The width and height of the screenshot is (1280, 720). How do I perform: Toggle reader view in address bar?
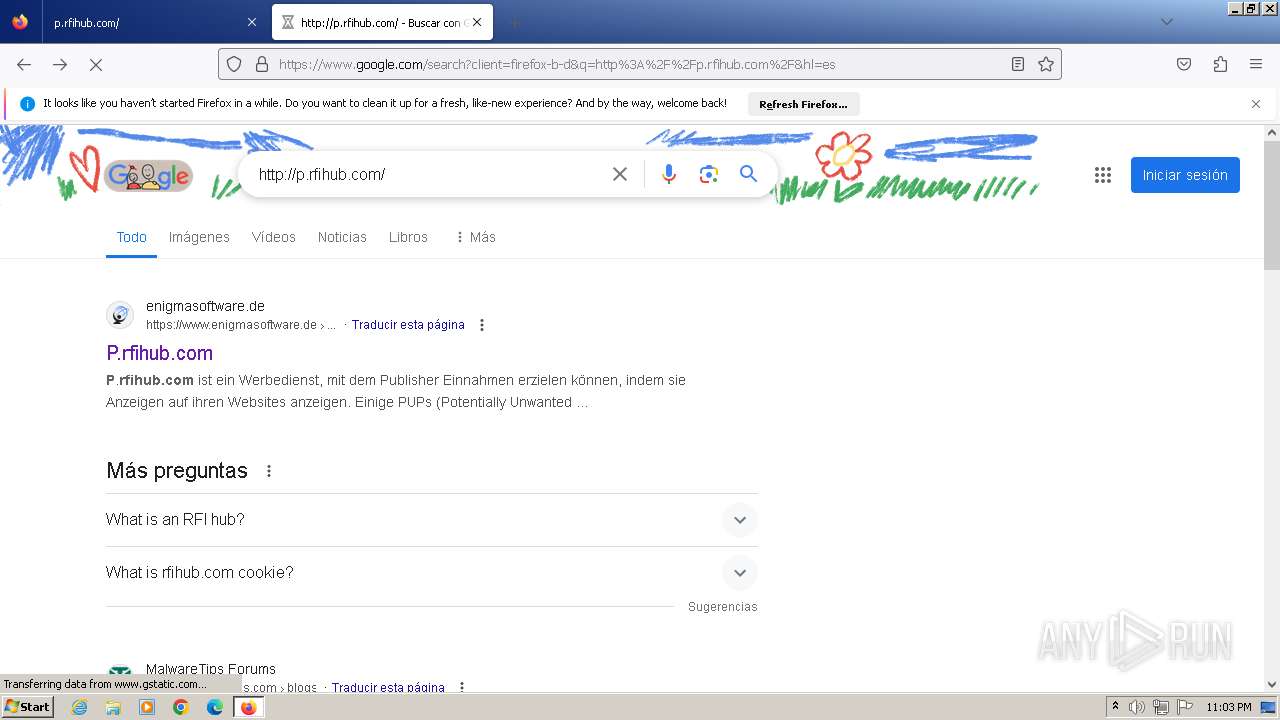coord(1018,64)
